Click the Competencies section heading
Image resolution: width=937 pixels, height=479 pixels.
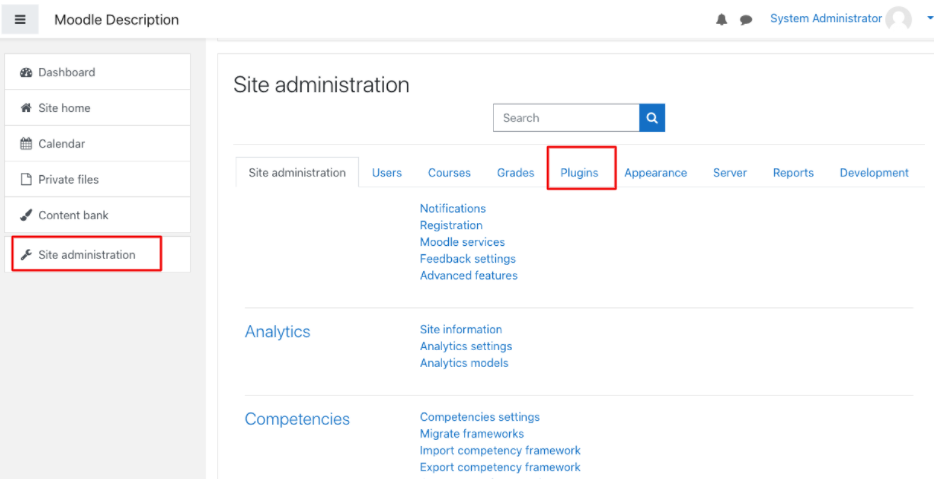297,419
